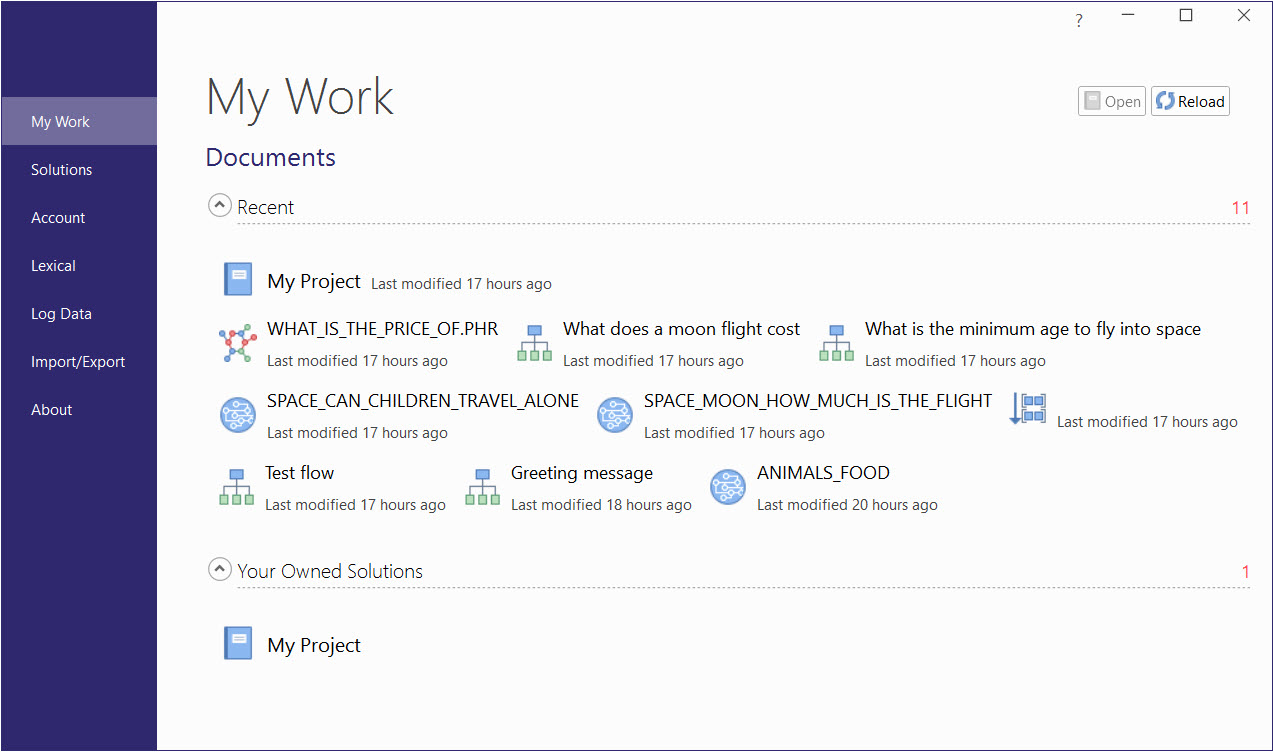Click the ANIMALS_FOOD circular icon

[728, 487]
